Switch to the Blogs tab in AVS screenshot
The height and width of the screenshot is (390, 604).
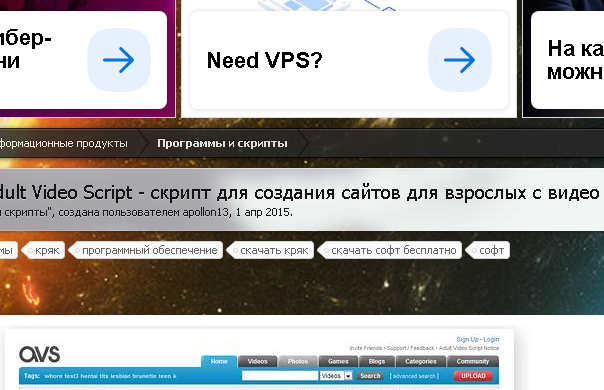377,361
